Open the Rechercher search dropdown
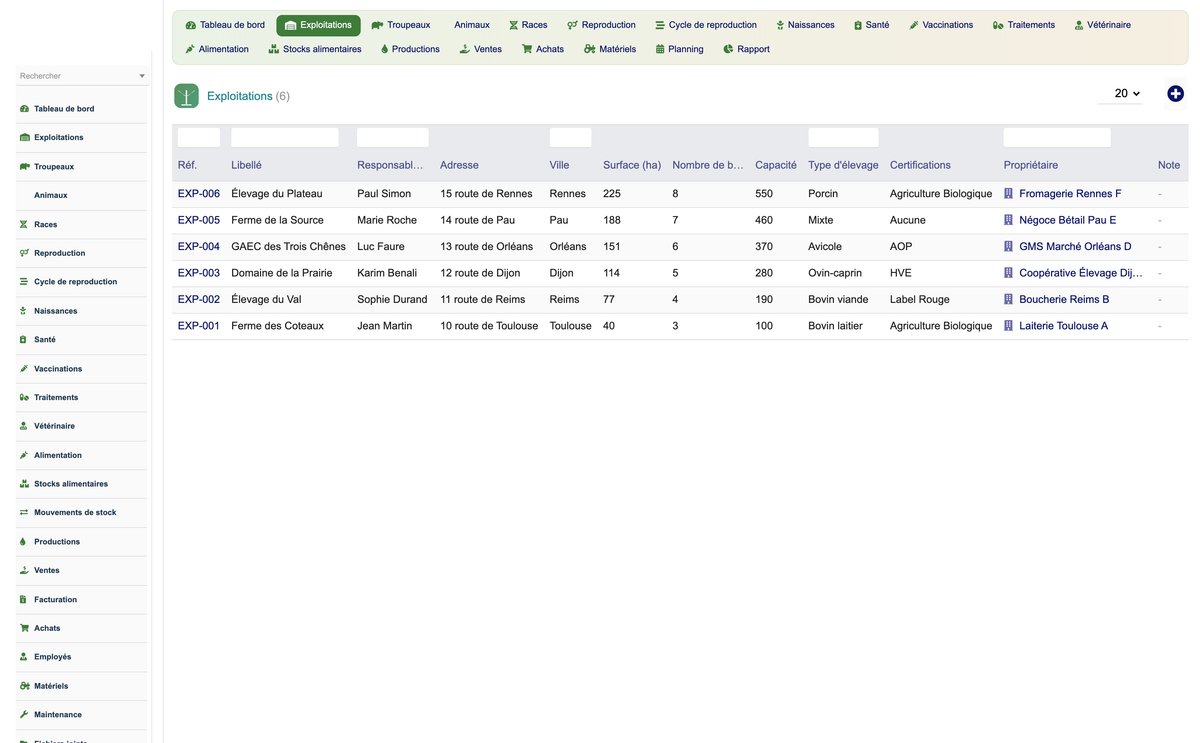 click(x=82, y=76)
